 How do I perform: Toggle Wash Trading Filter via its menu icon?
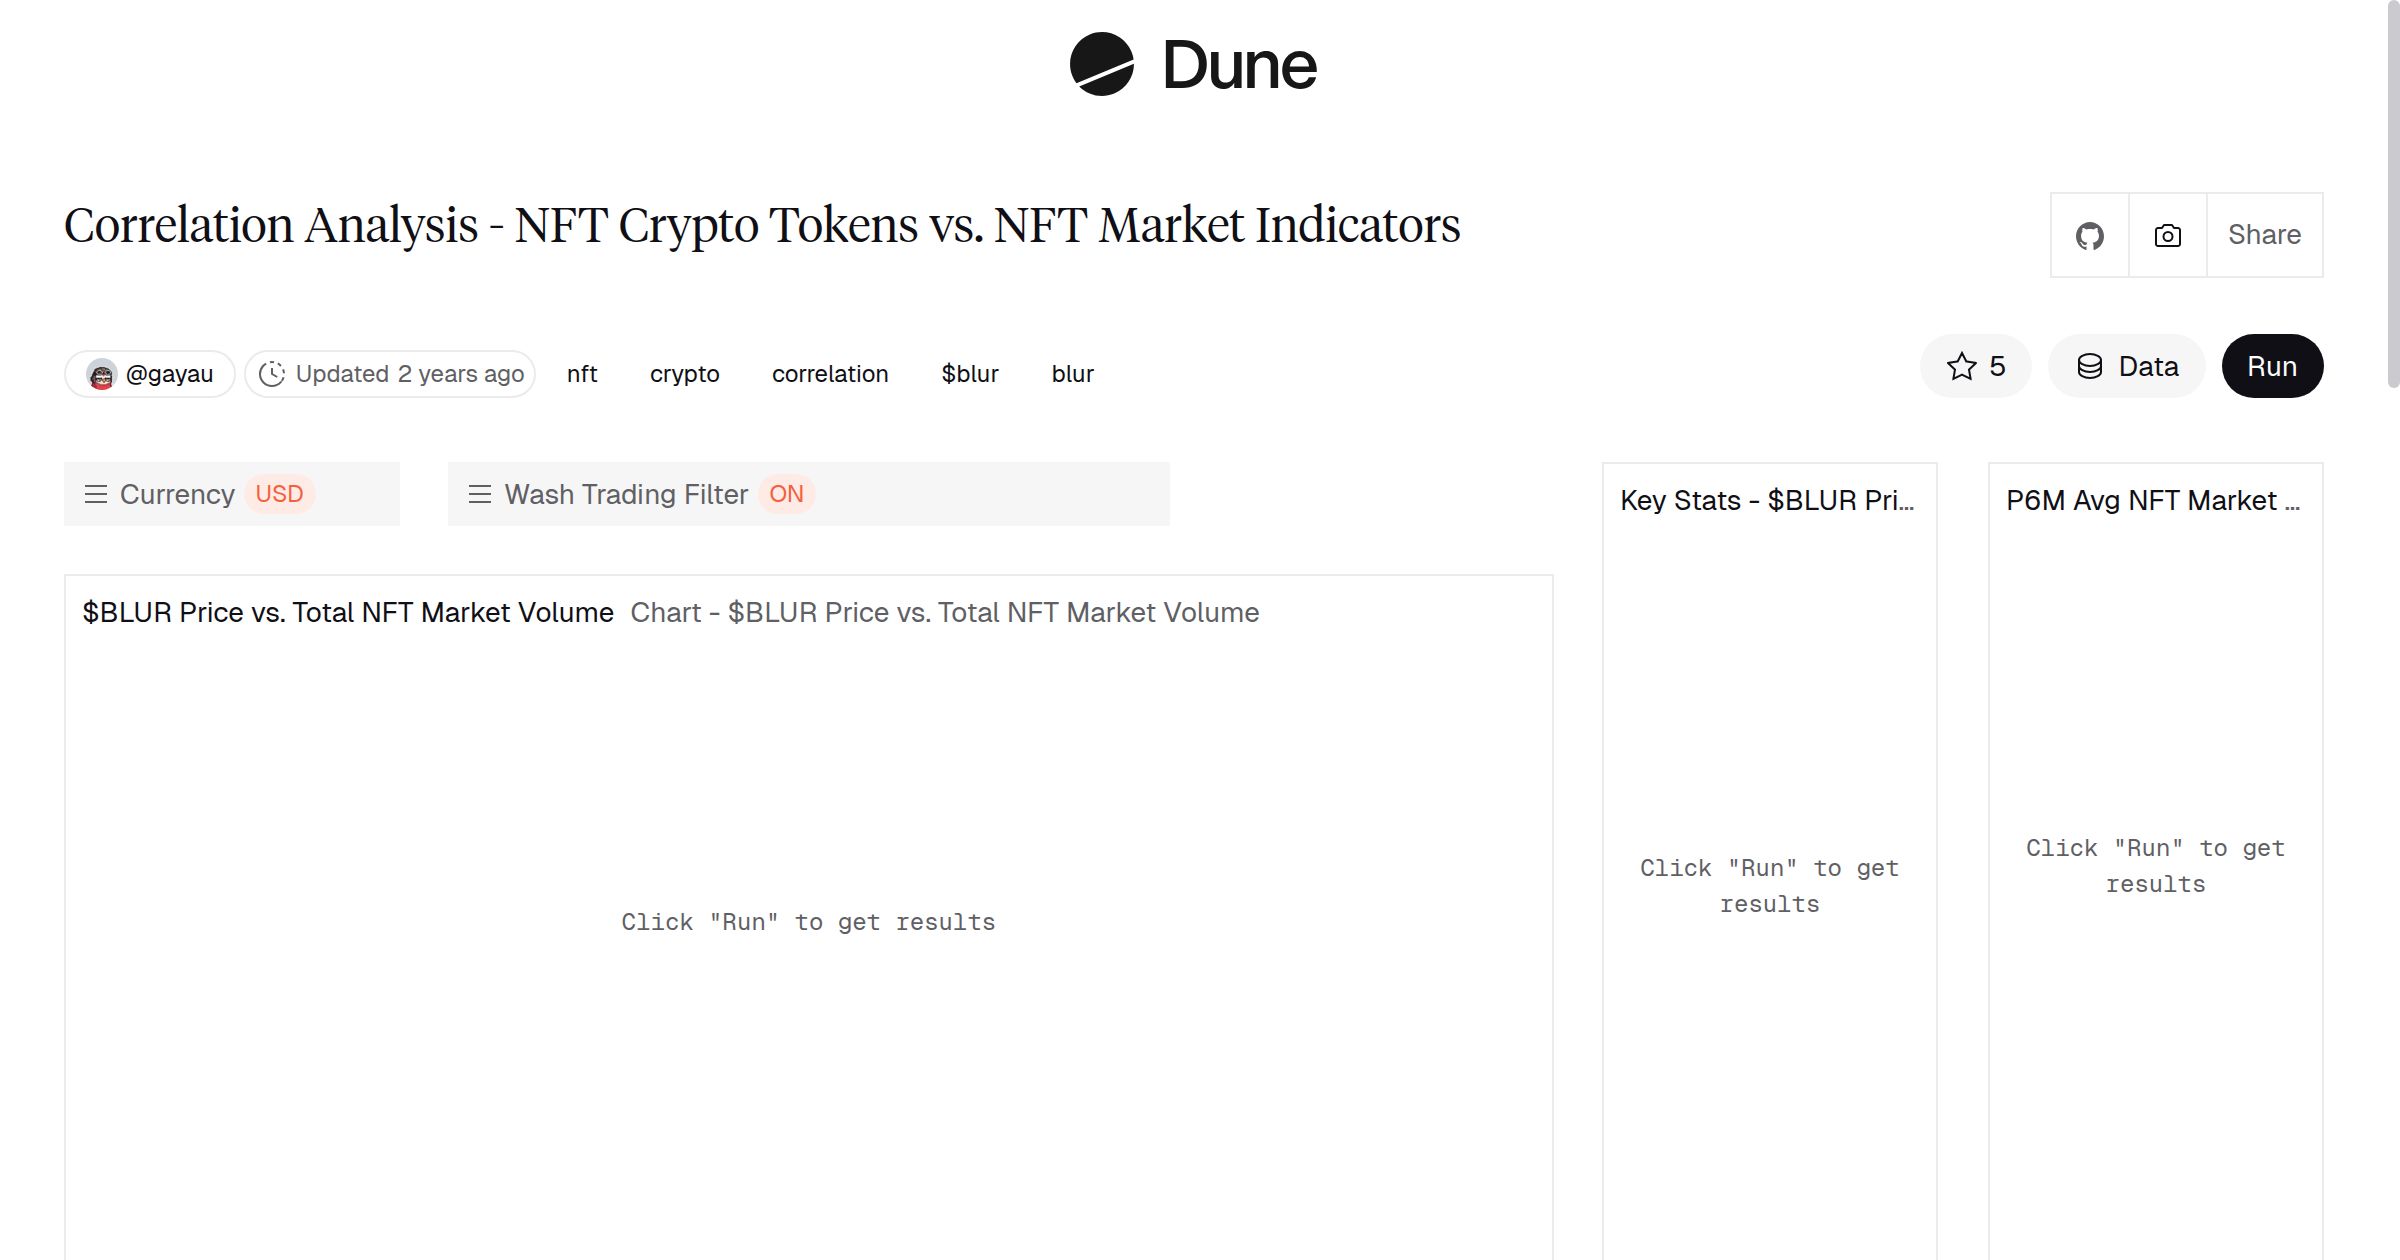click(481, 493)
